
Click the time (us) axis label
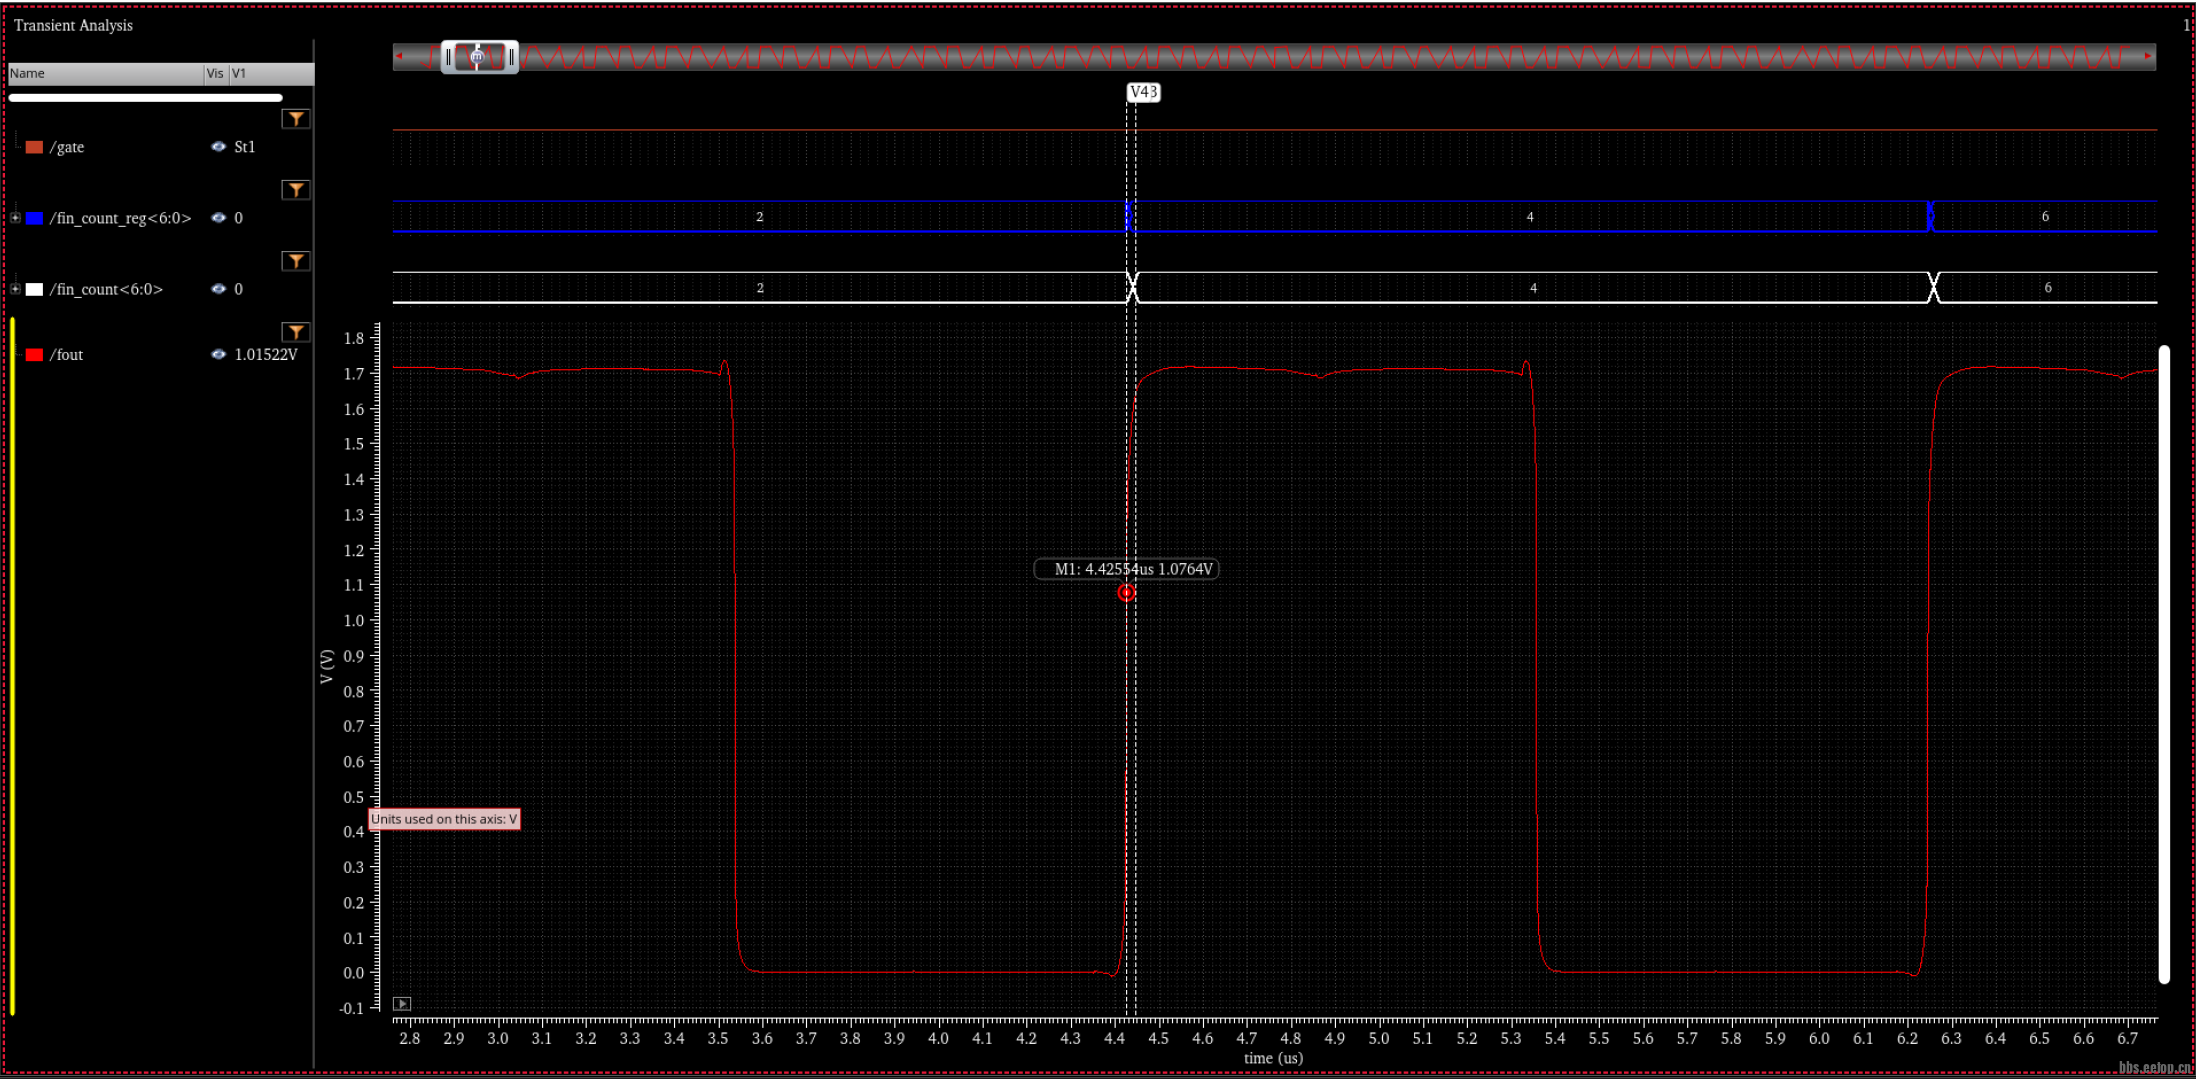1273,1058
